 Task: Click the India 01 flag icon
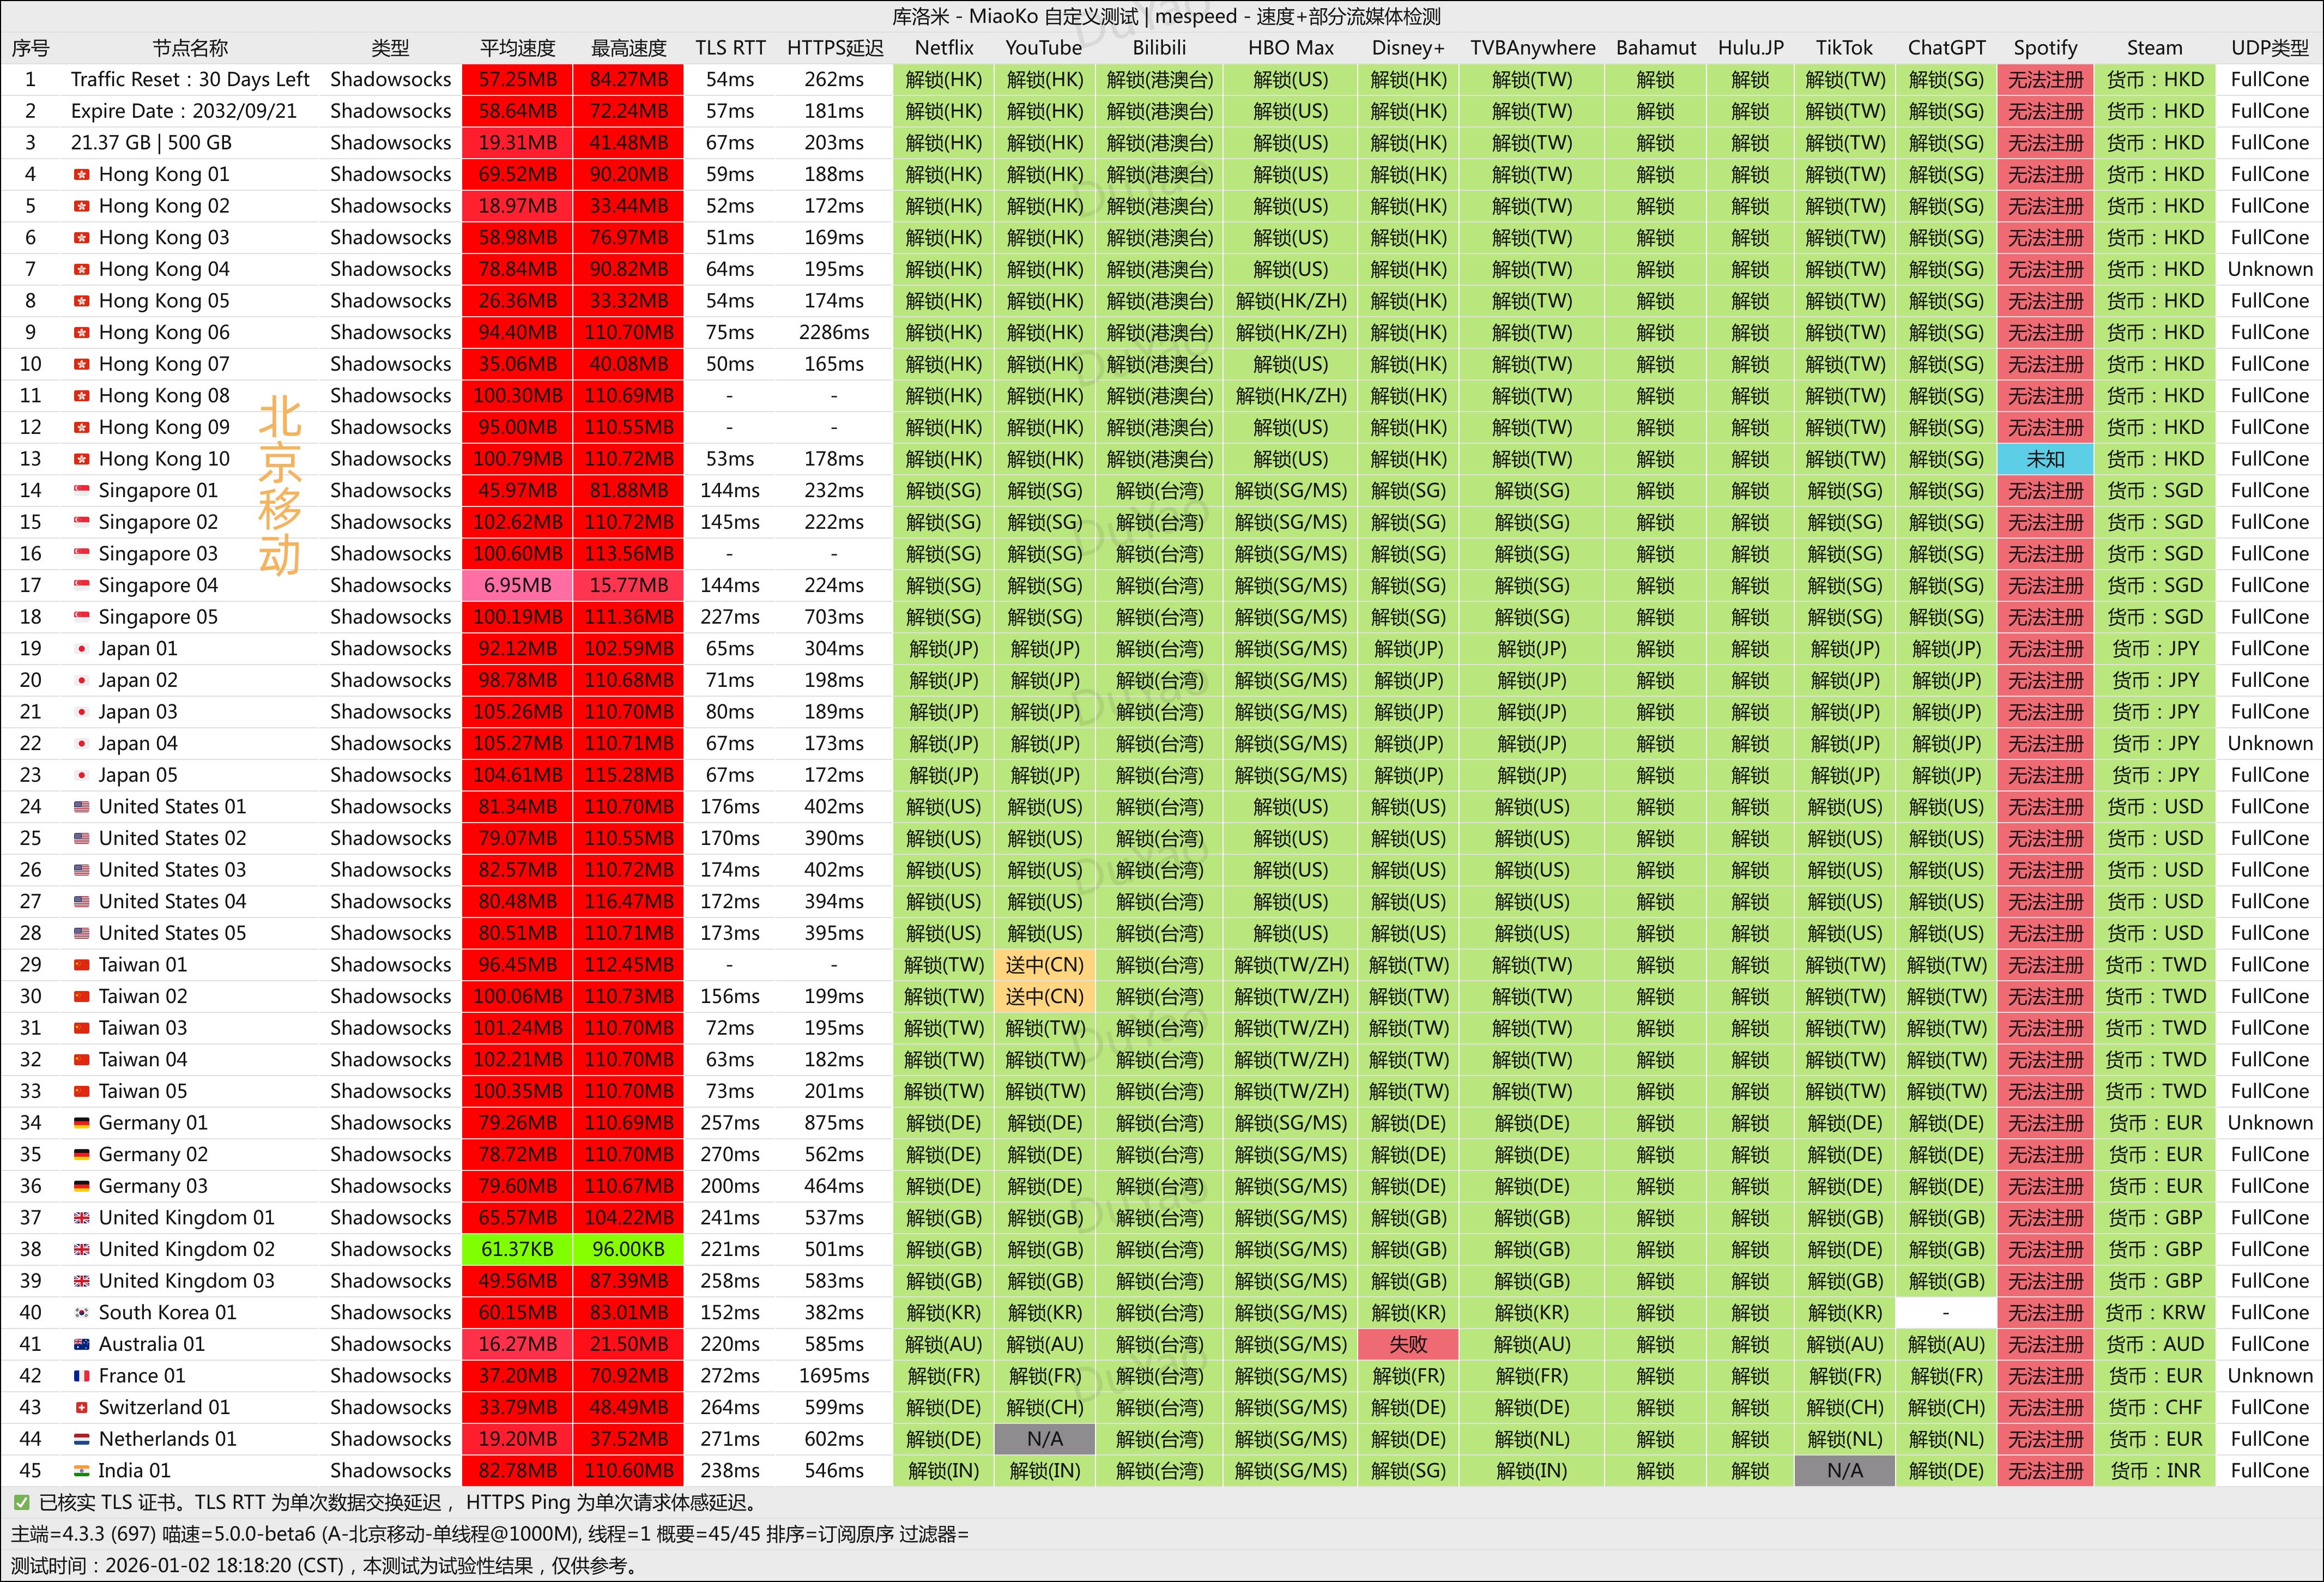pyautogui.click(x=82, y=1471)
